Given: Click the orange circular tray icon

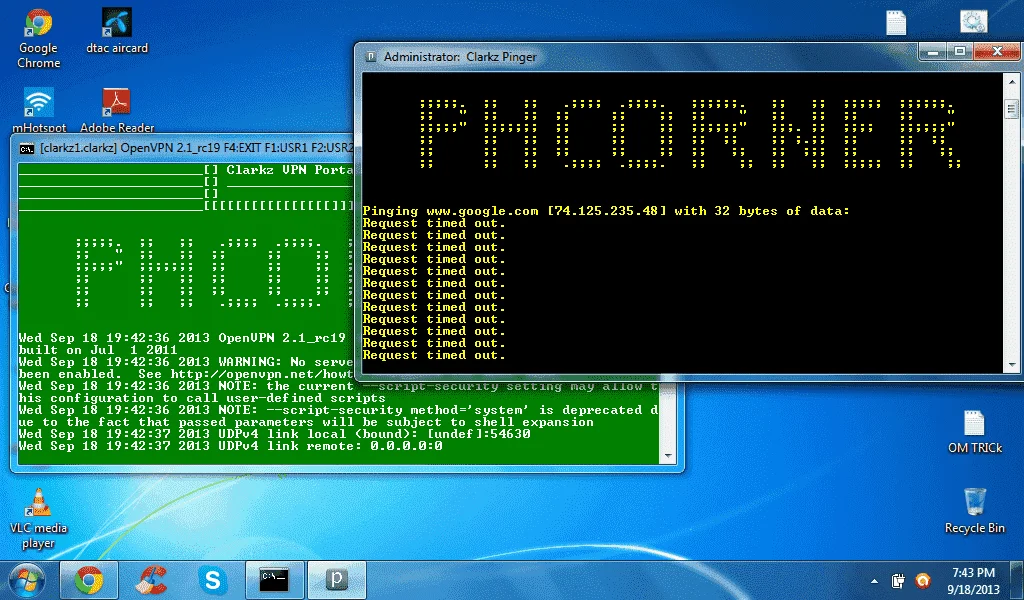Looking at the screenshot, I should click(922, 580).
